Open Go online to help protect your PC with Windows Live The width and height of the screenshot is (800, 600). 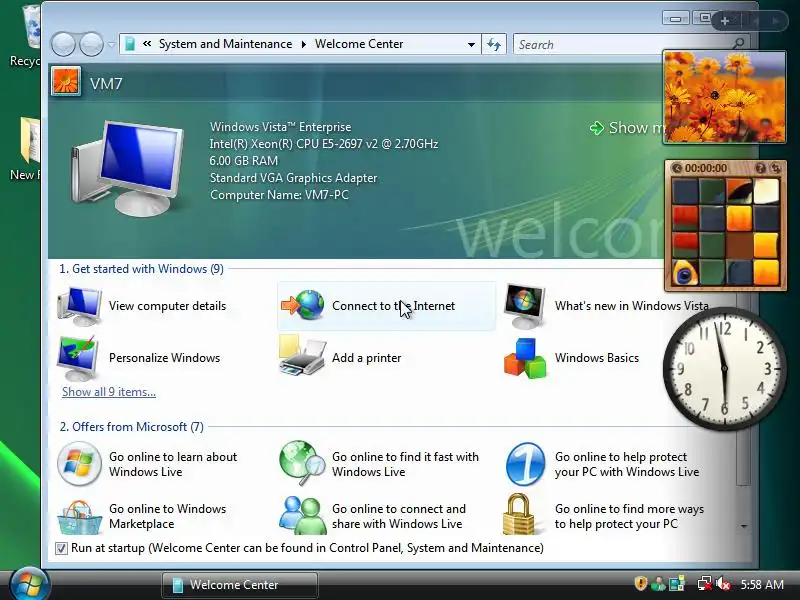point(602,464)
